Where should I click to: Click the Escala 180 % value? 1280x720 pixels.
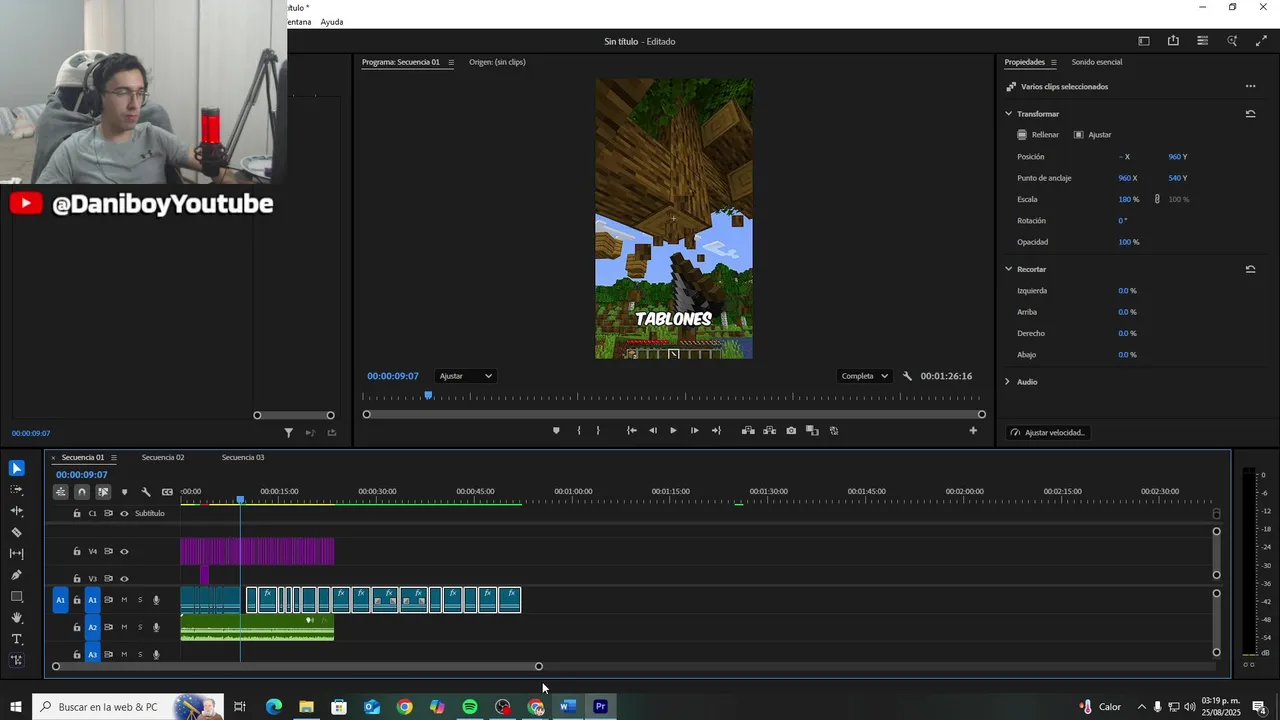(1128, 199)
